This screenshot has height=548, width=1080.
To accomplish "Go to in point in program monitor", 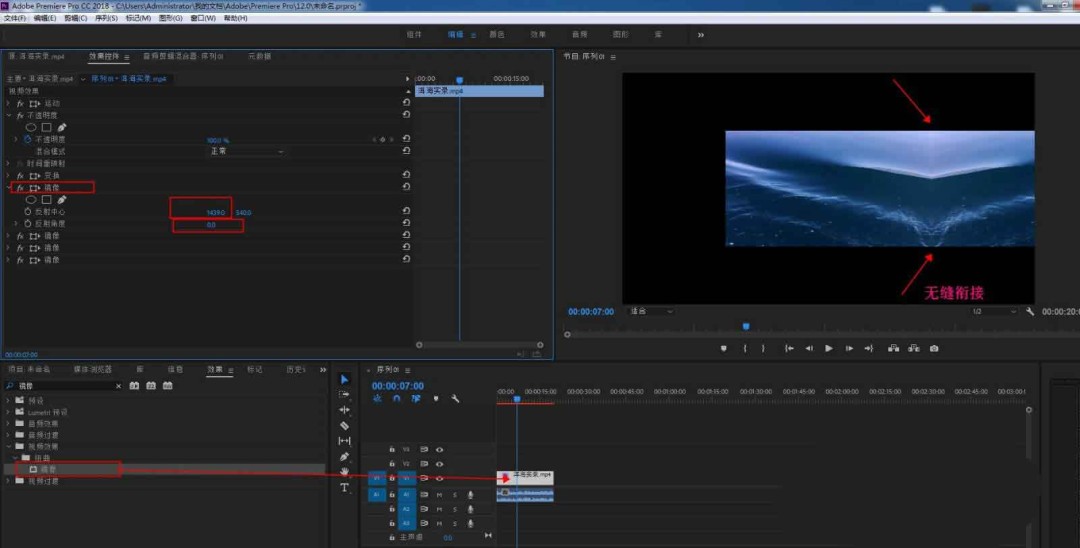I will tap(789, 348).
